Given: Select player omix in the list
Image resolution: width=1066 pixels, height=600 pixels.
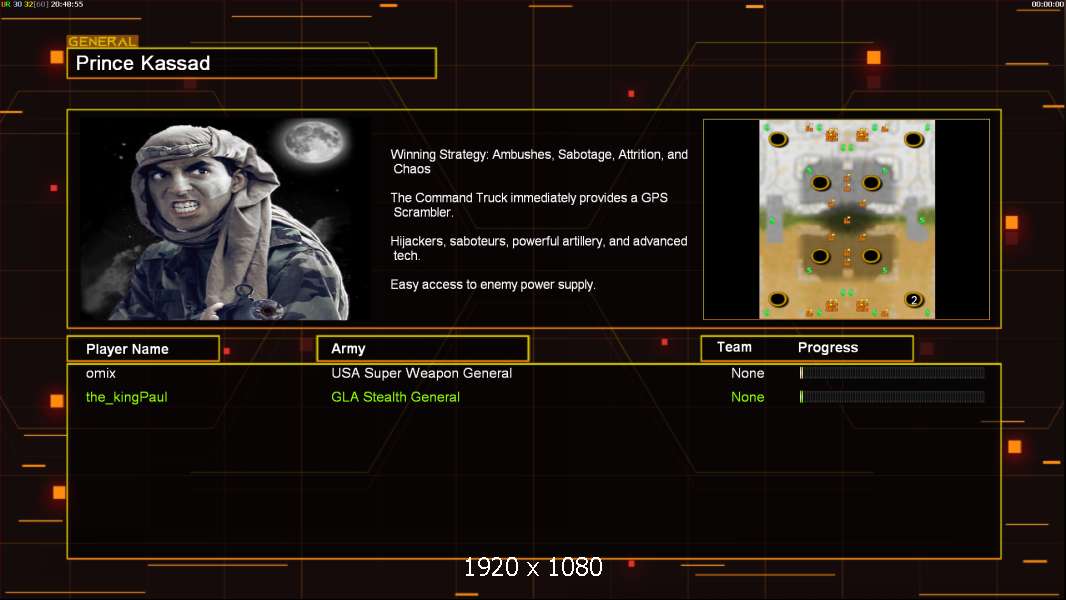Looking at the screenshot, I should coord(101,373).
